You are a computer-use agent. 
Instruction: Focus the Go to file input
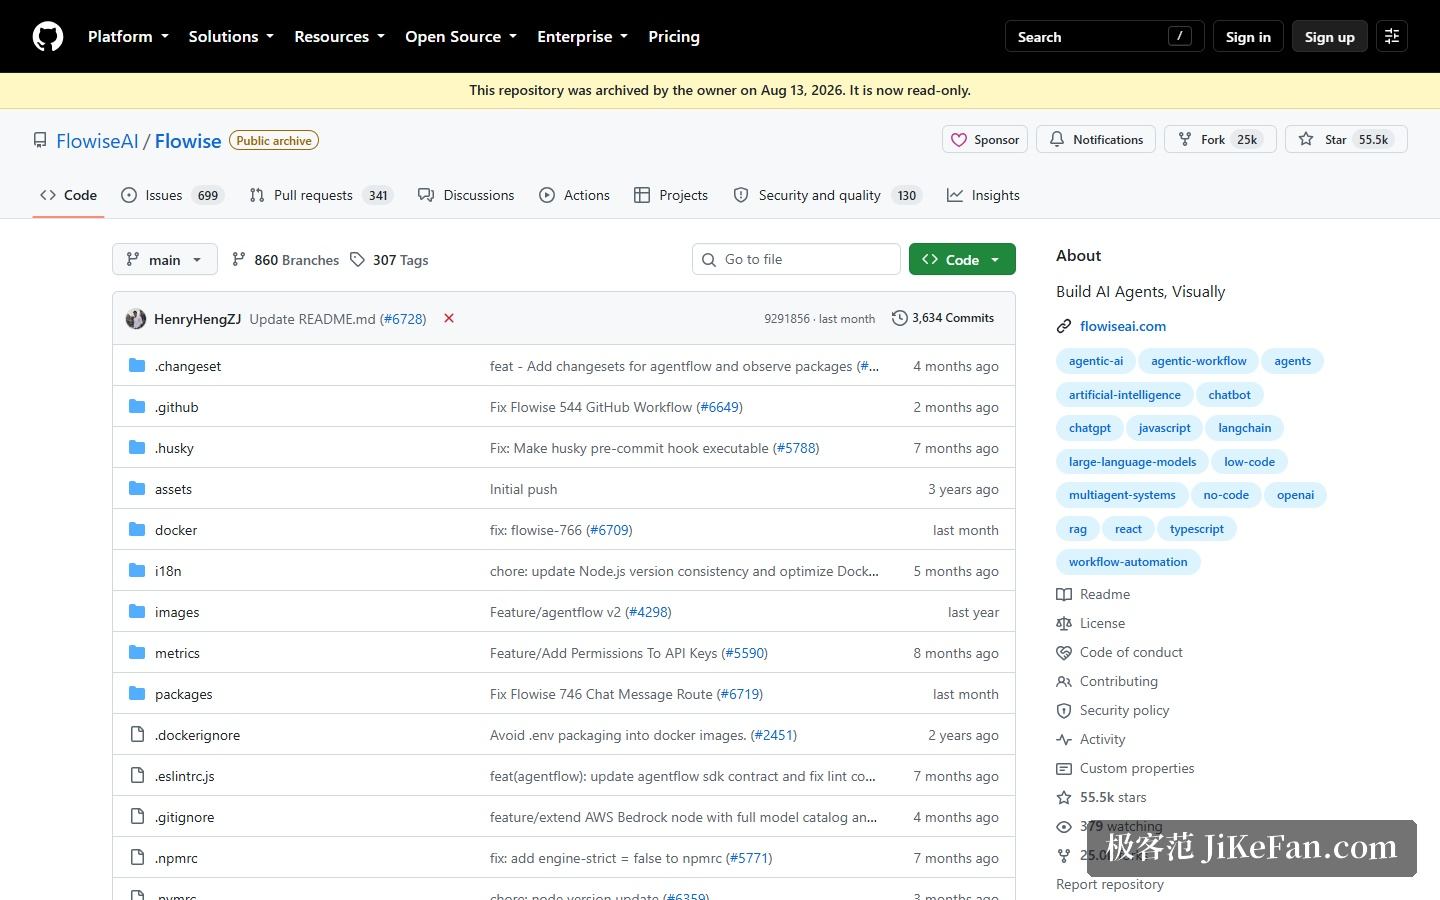[x=796, y=259]
